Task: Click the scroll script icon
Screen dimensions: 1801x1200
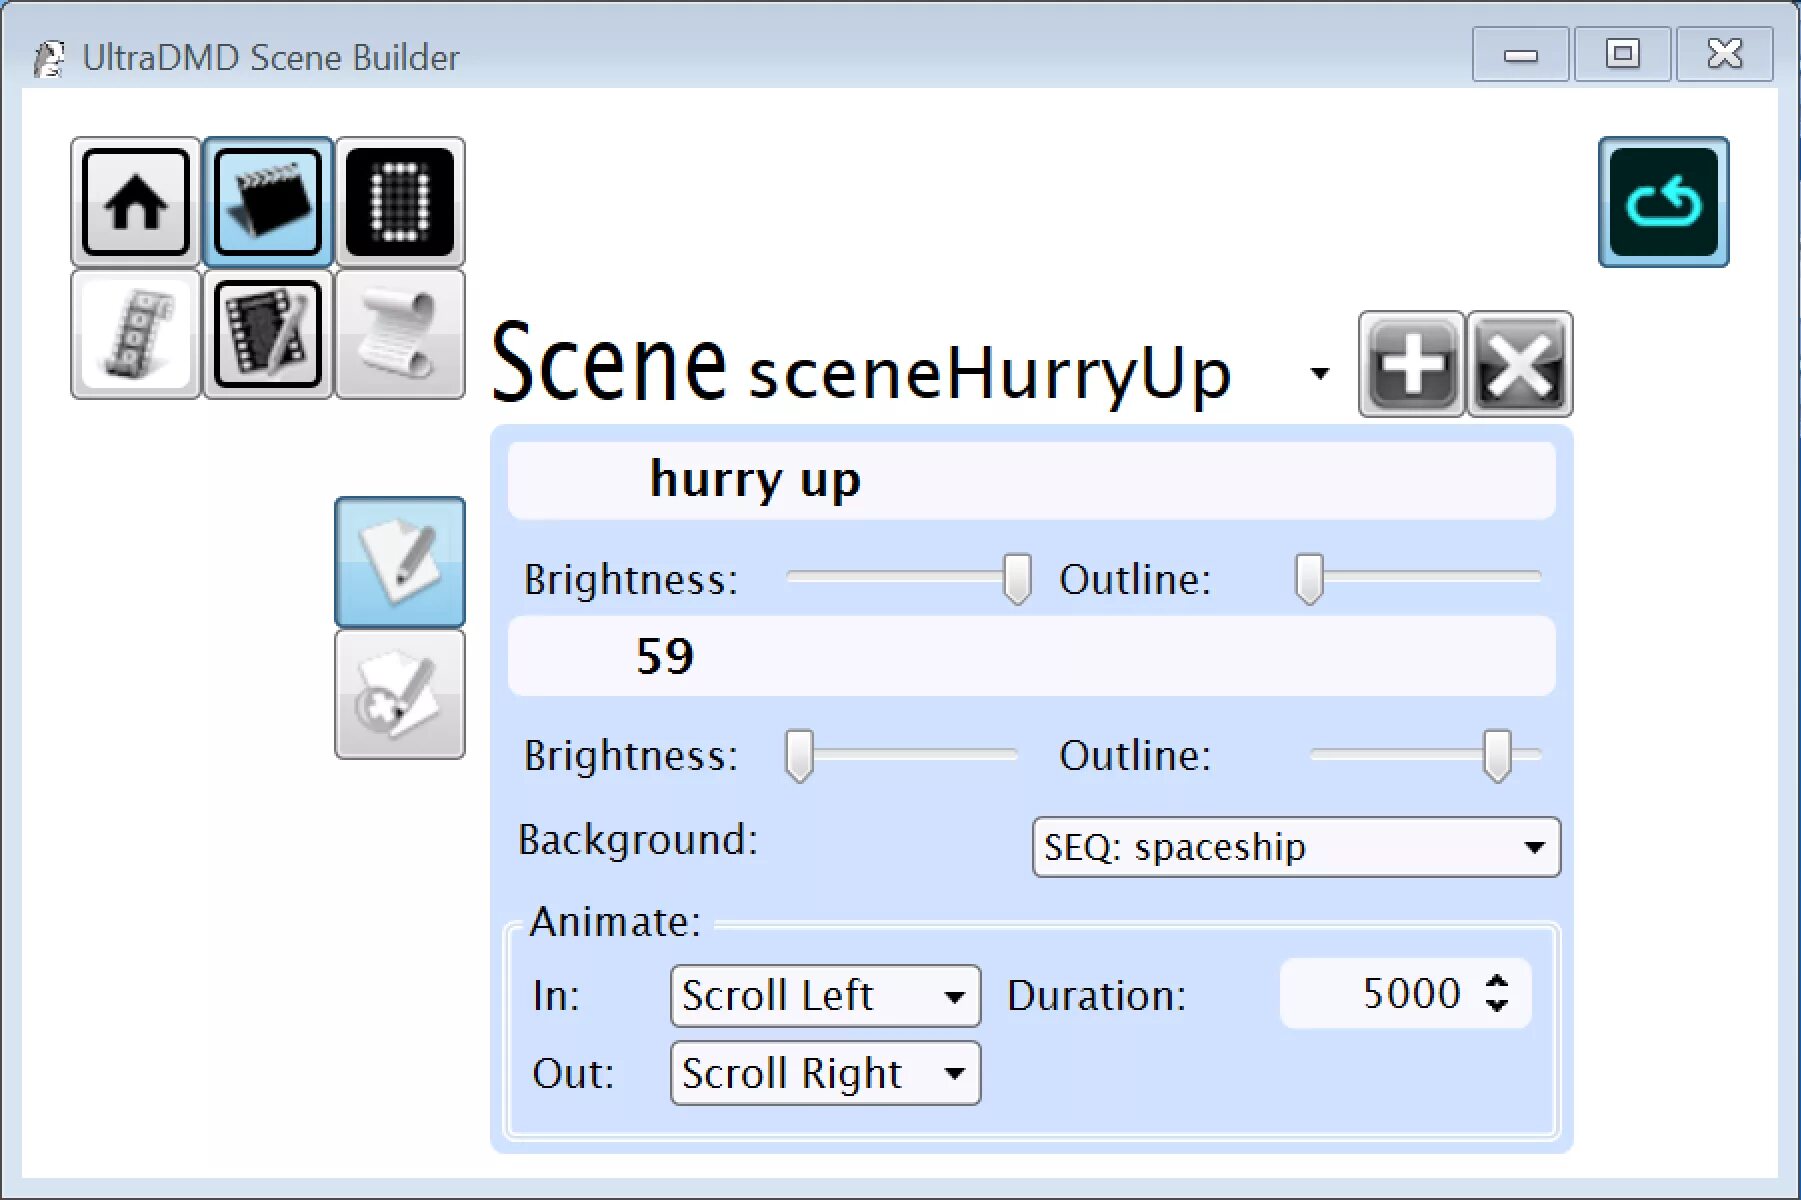Action: [x=400, y=334]
